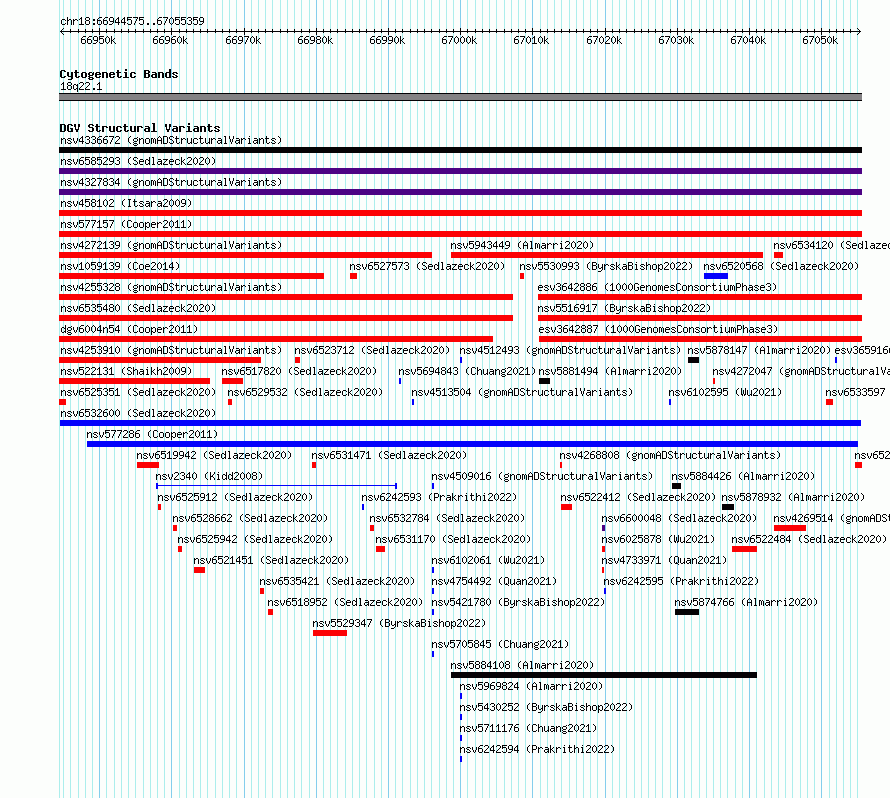The image size is (890, 798).
Task: Open nsv6525942 (Sedlazeck2020) label
Action: tap(255, 539)
